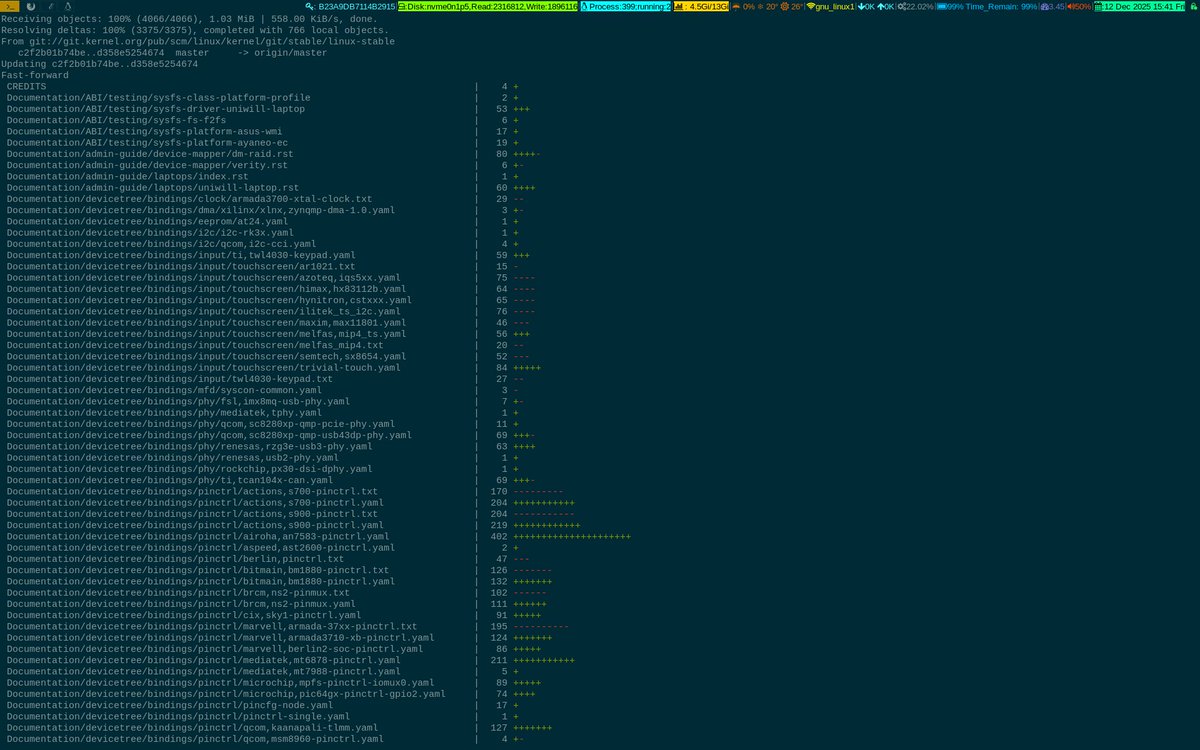
Task: Click the 'Resolving deltas: 100%' line
Action: click(195, 30)
